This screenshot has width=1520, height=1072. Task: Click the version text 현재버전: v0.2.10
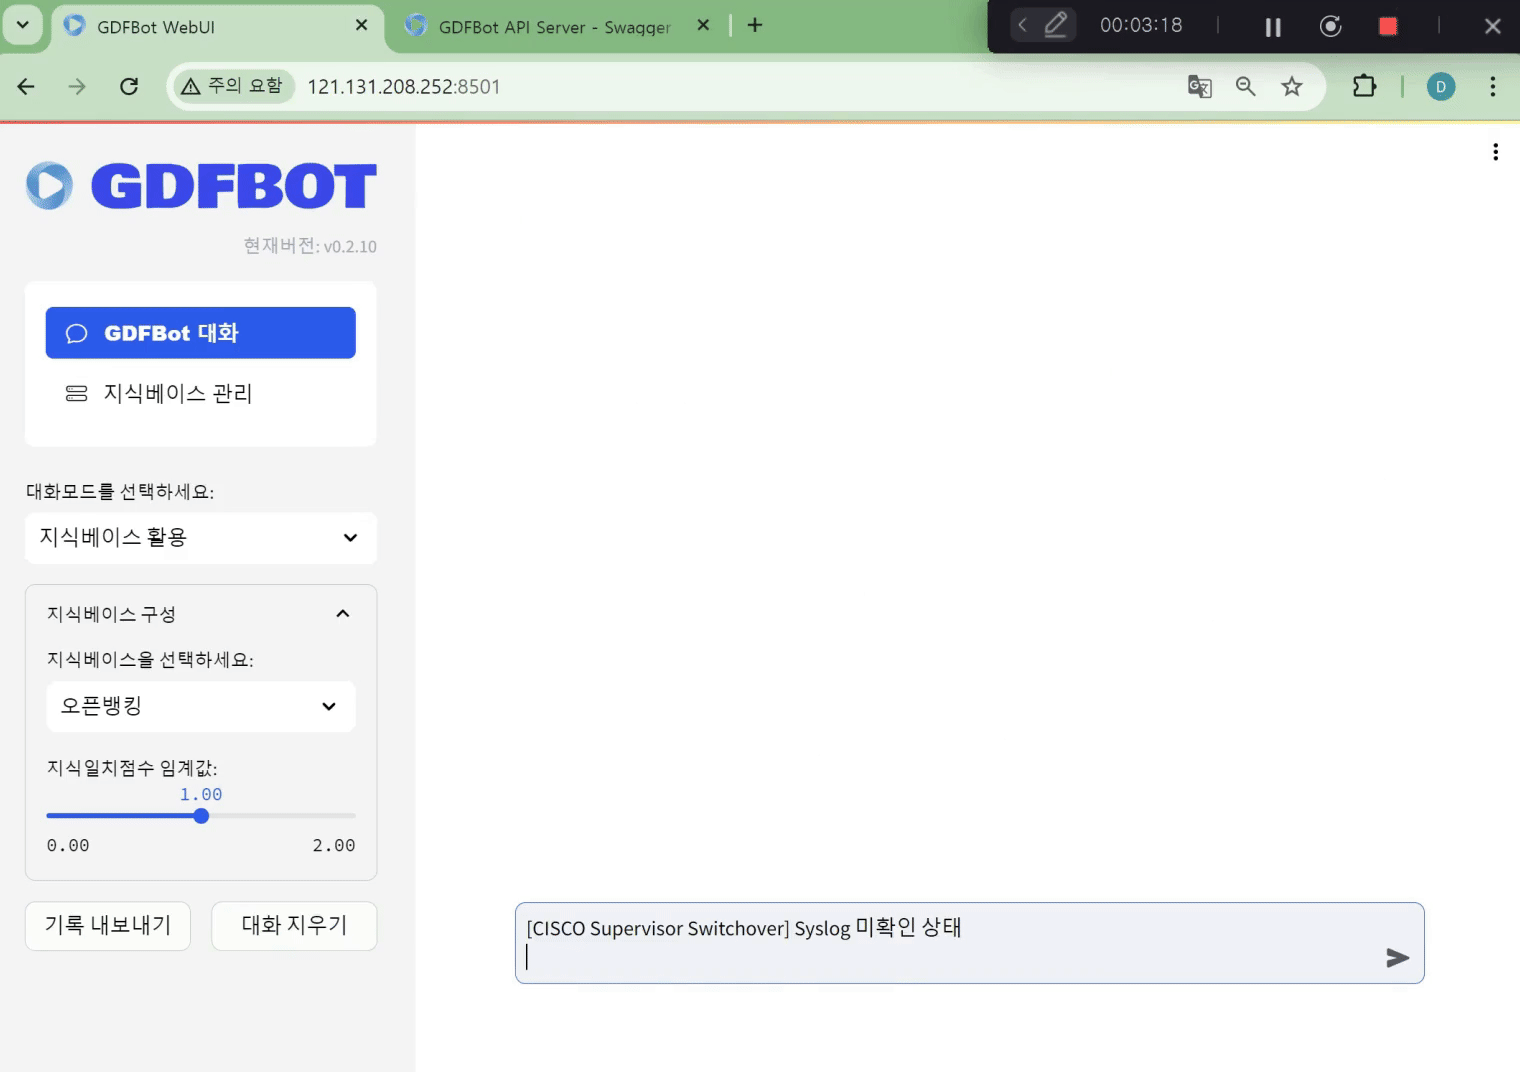coord(310,246)
